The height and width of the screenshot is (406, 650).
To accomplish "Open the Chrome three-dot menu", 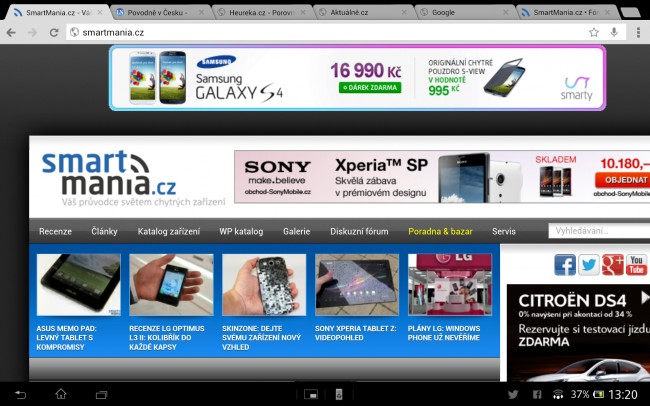I will point(638,32).
